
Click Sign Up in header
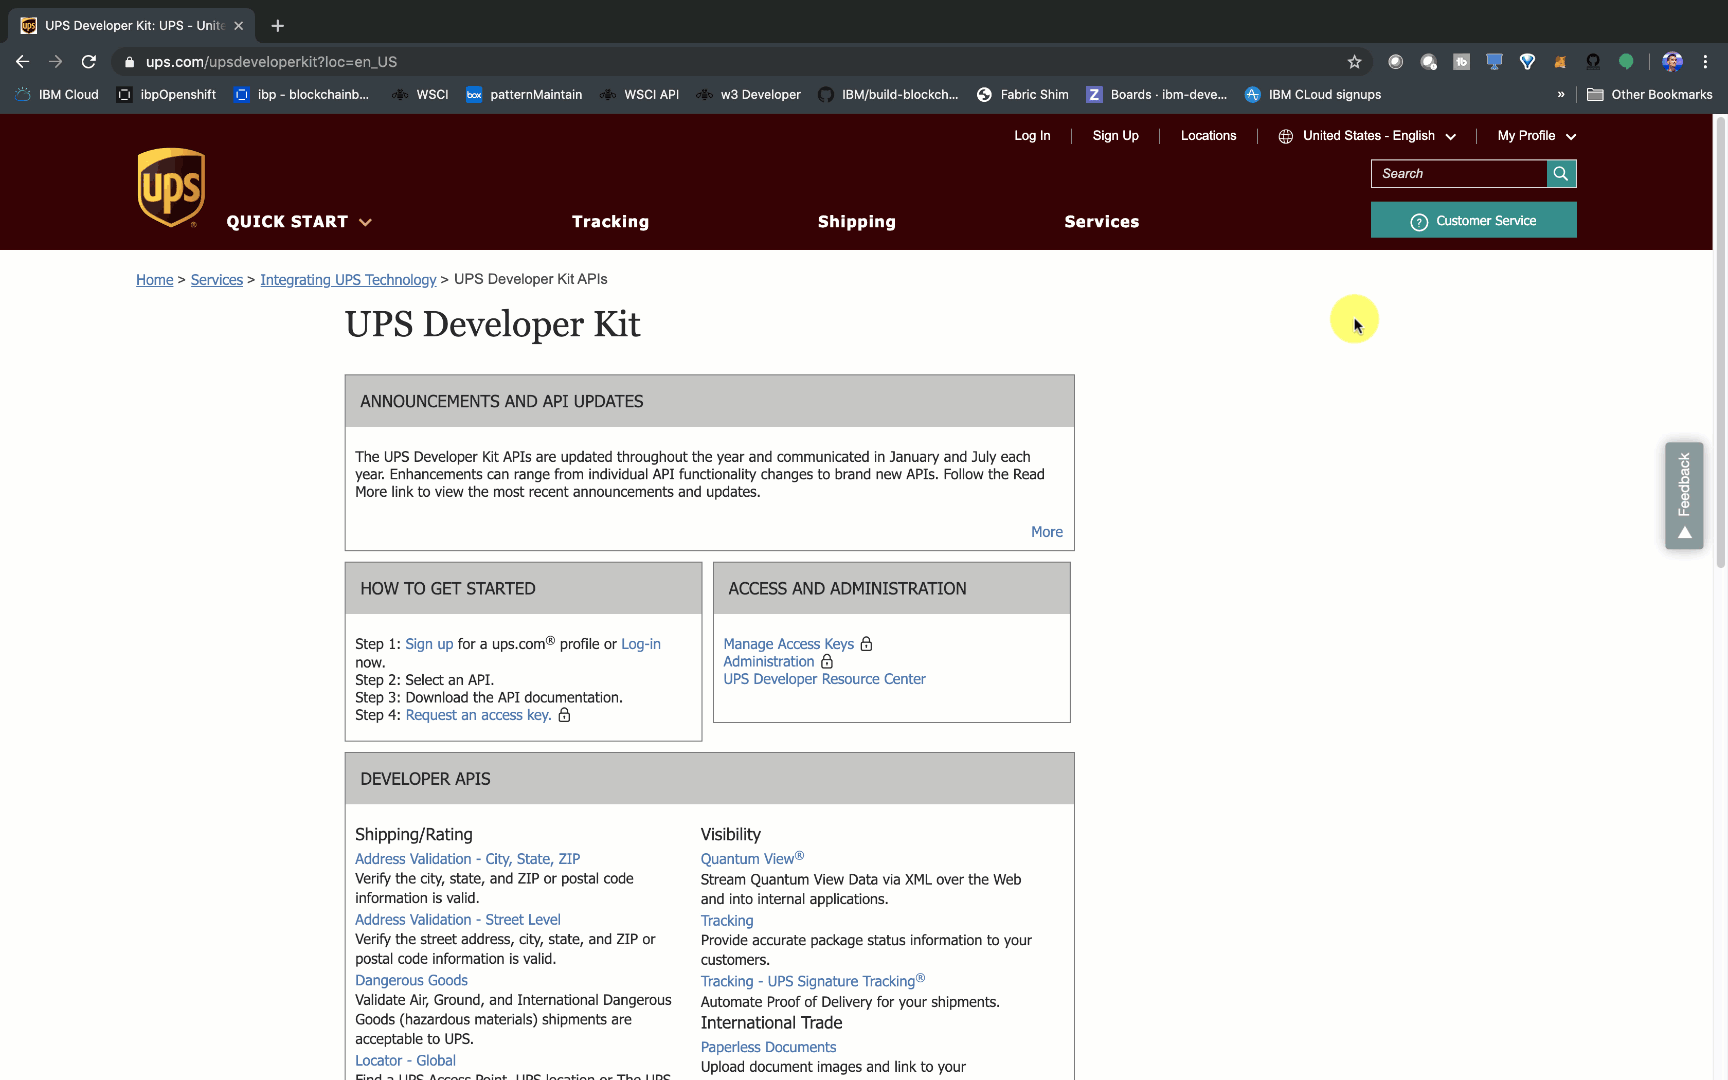point(1116,136)
